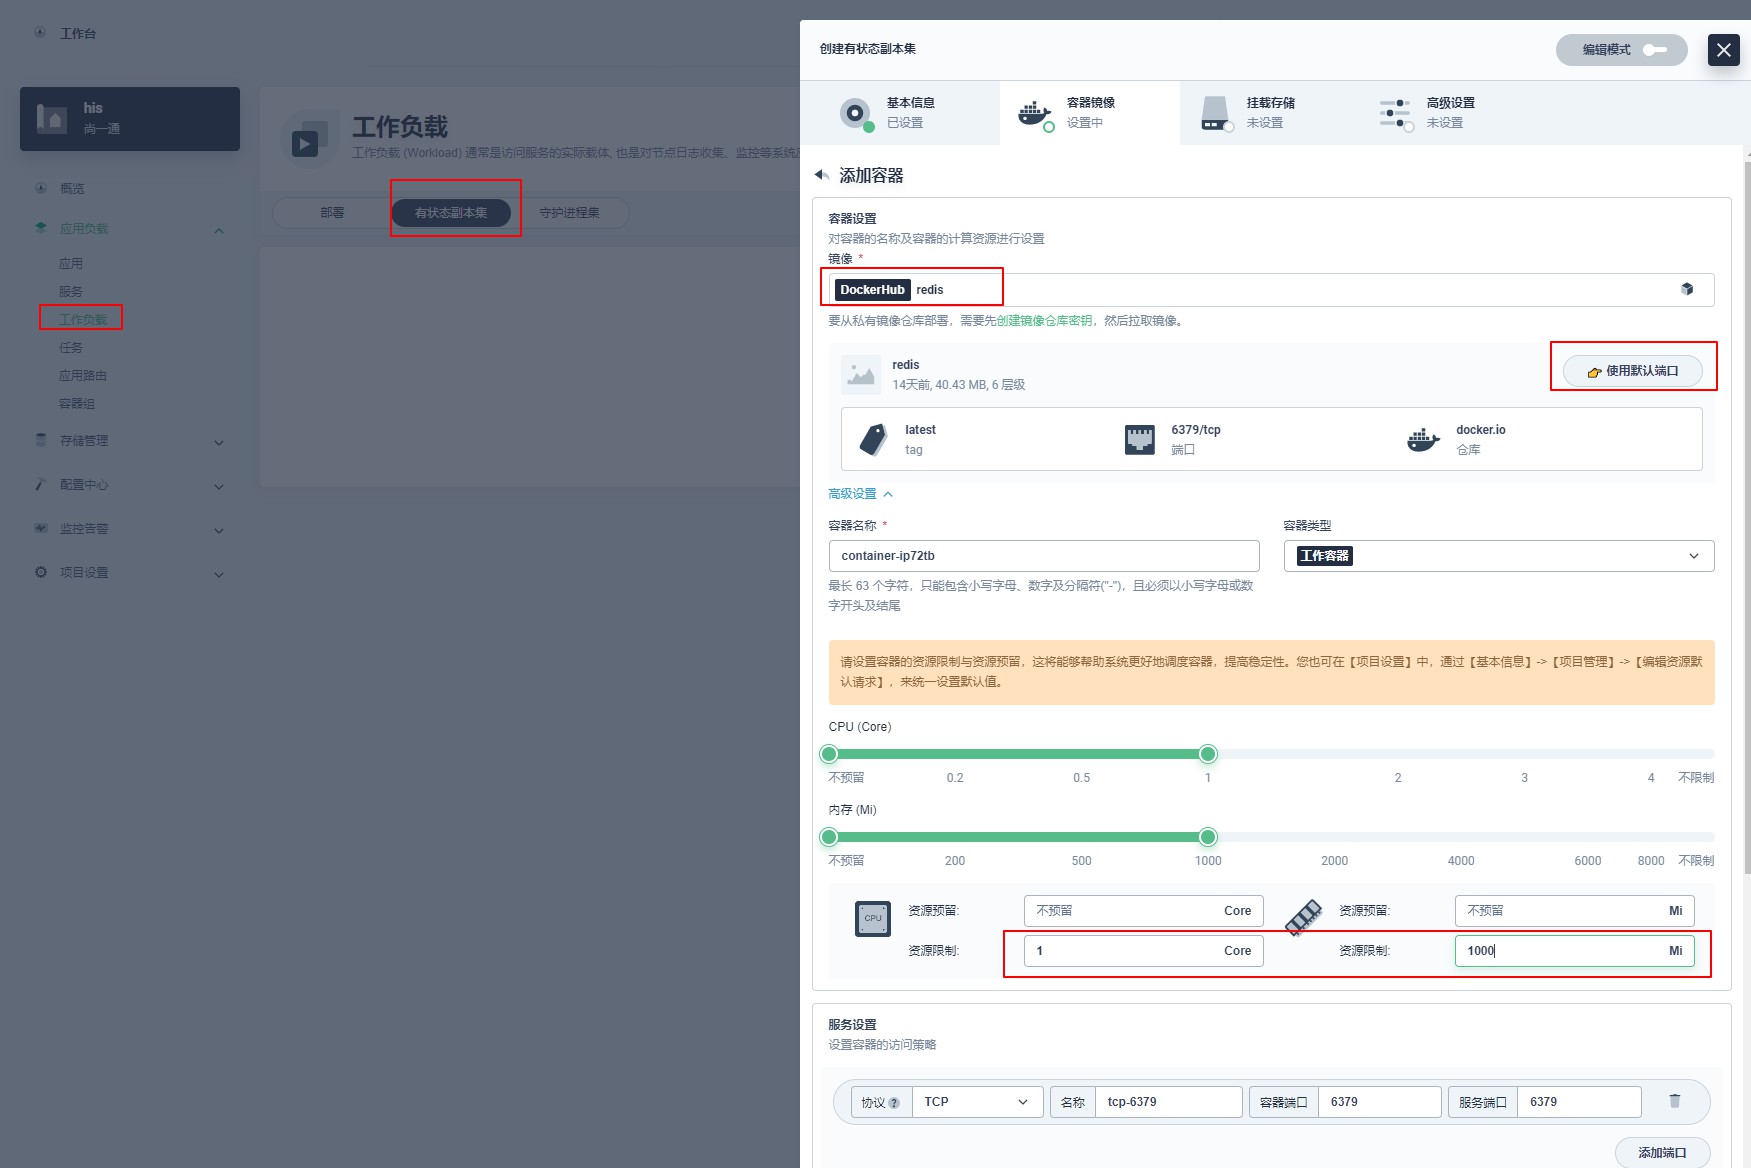
Task: Open the 创建镜像仓库密钥 link
Action: coord(1044,321)
